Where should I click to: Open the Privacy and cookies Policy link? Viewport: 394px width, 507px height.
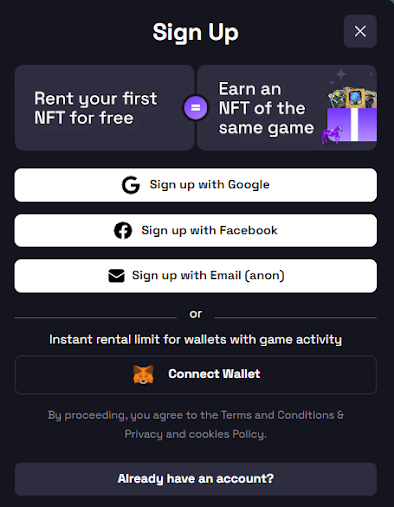point(195,434)
